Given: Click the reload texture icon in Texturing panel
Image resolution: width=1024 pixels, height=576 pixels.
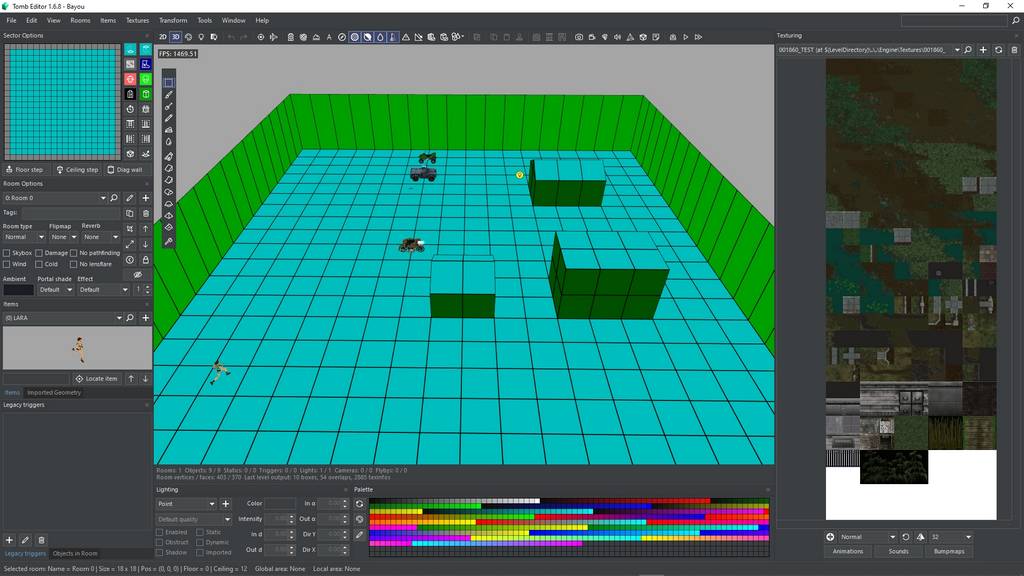Looking at the screenshot, I should click(998, 50).
